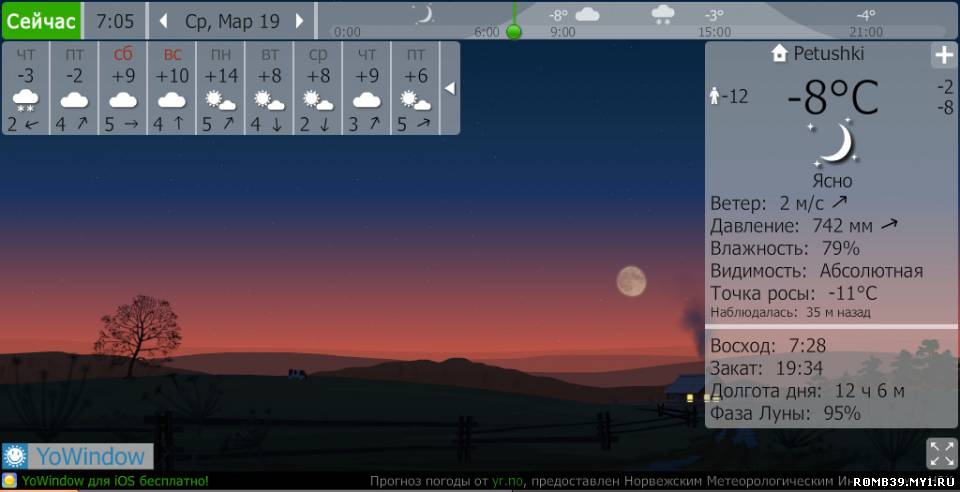
Task: Select Saturday +9 forecast tile
Action: tap(123, 88)
